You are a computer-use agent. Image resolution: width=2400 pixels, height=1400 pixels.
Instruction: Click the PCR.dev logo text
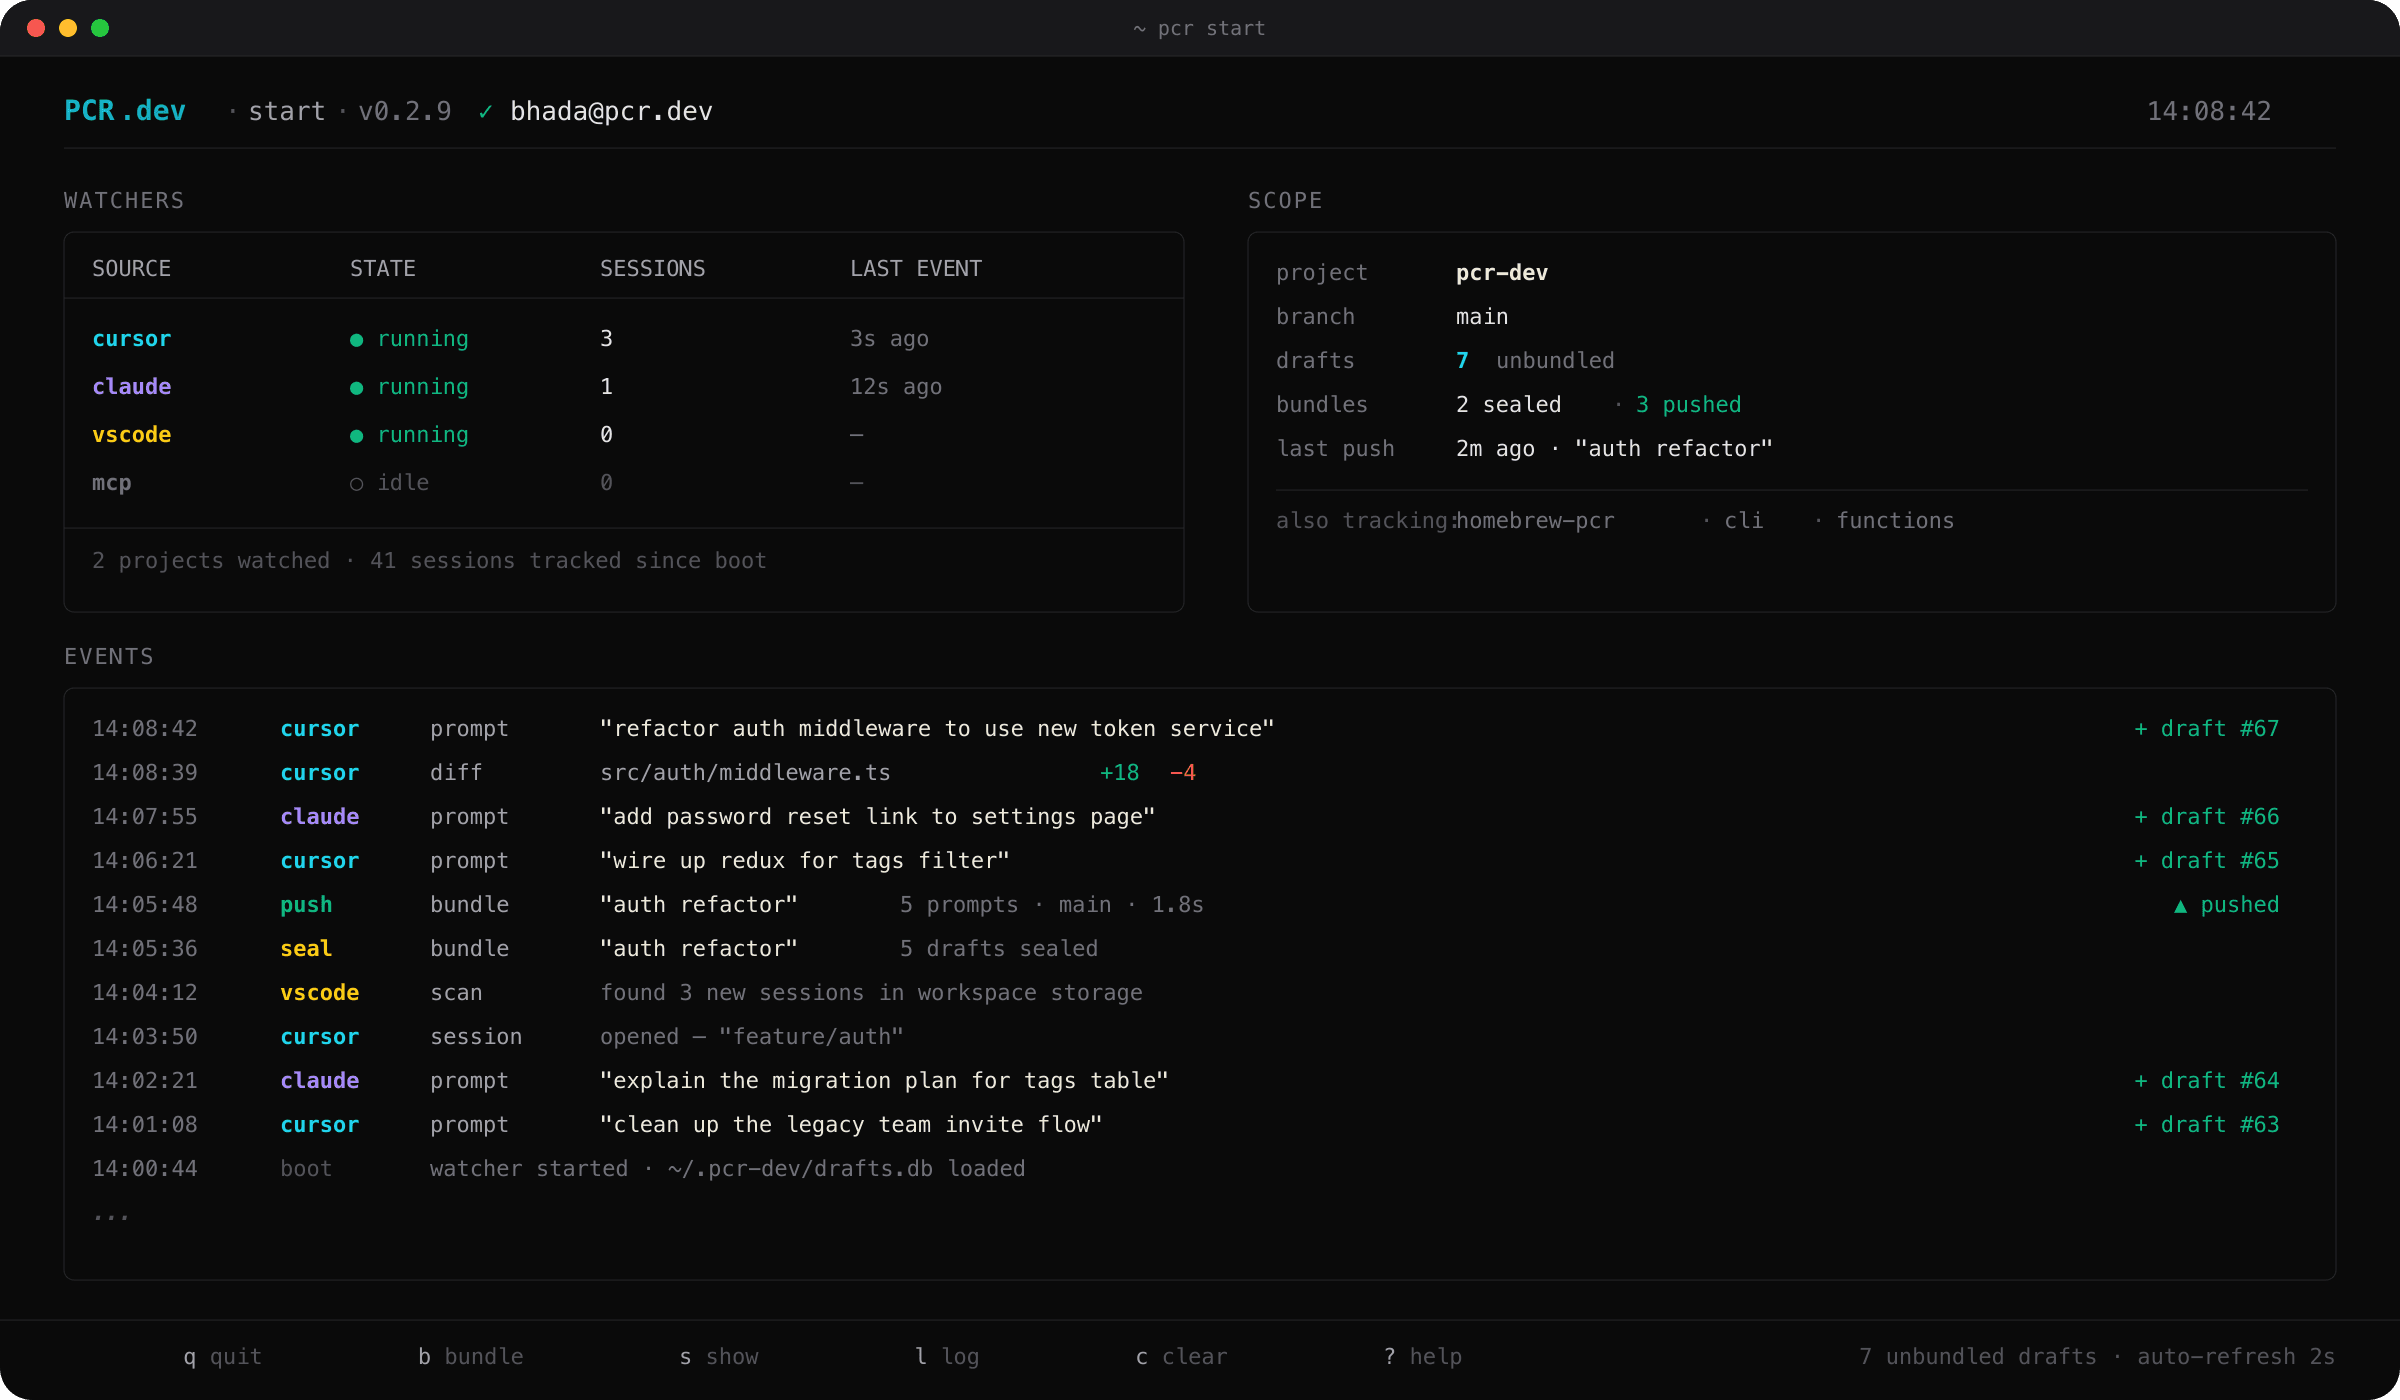tap(125, 111)
